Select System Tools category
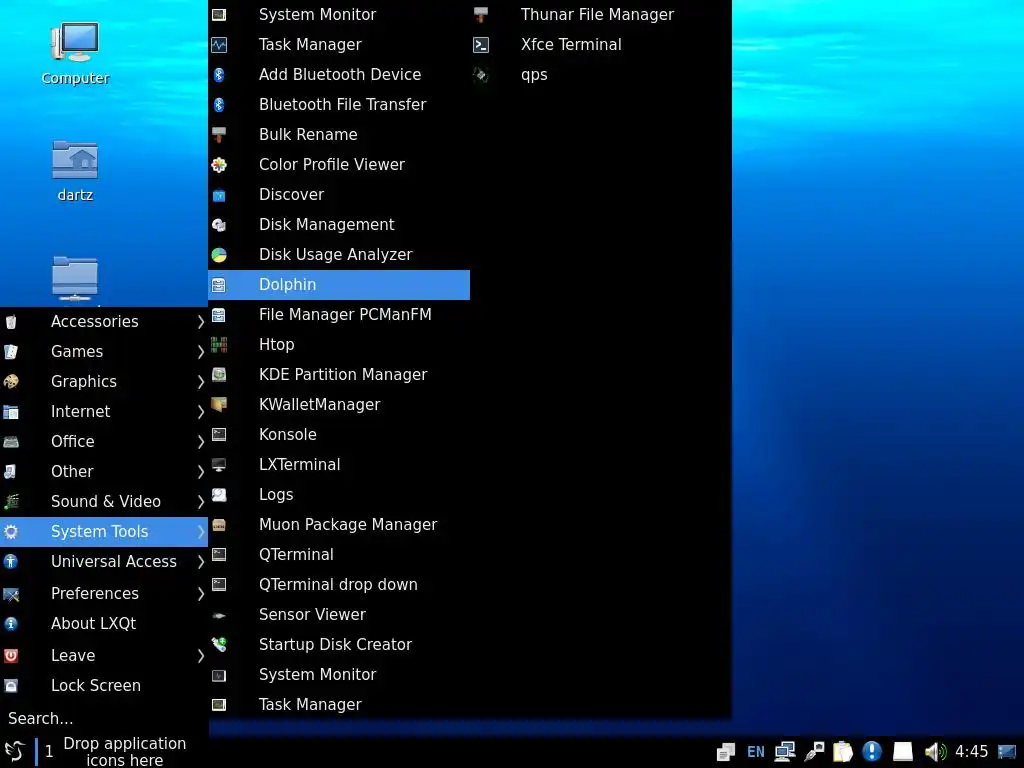1024x768 pixels. click(104, 532)
